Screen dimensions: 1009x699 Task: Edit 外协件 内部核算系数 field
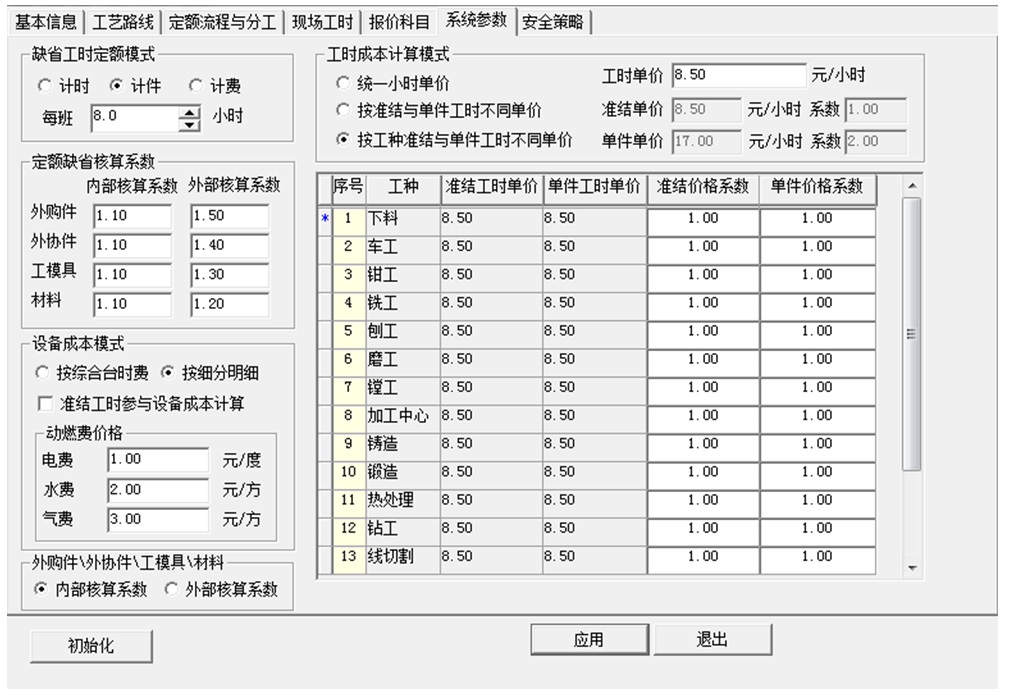133,246
